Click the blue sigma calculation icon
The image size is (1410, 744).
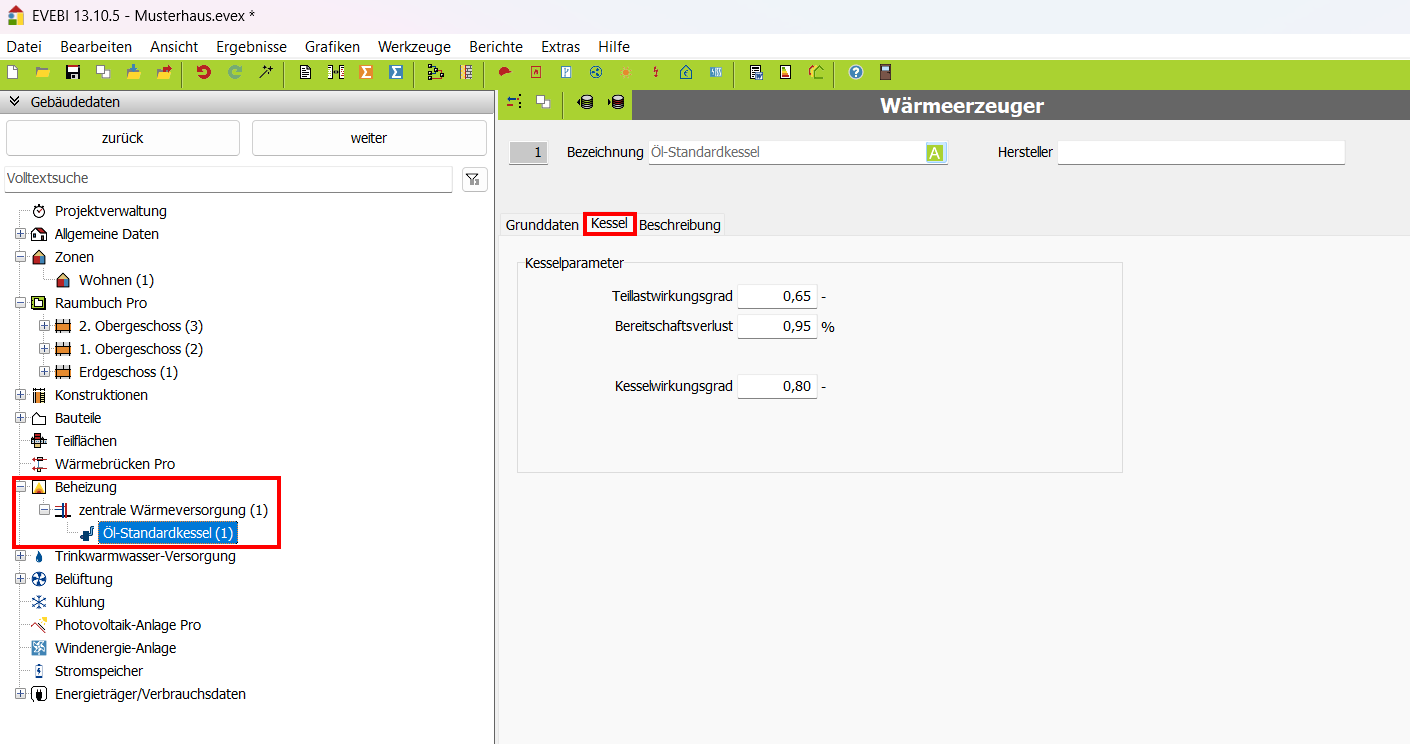click(396, 72)
